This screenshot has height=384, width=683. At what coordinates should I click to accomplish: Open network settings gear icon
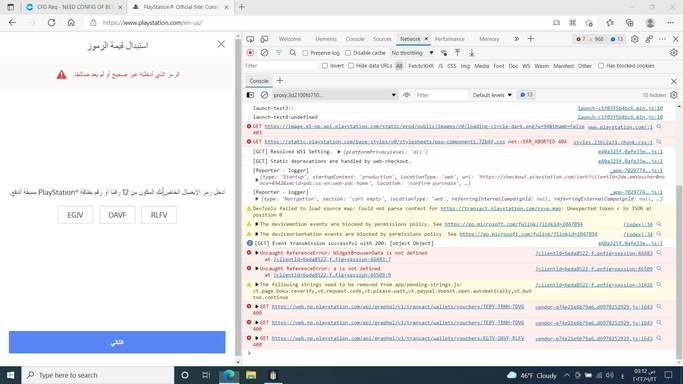click(674, 53)
